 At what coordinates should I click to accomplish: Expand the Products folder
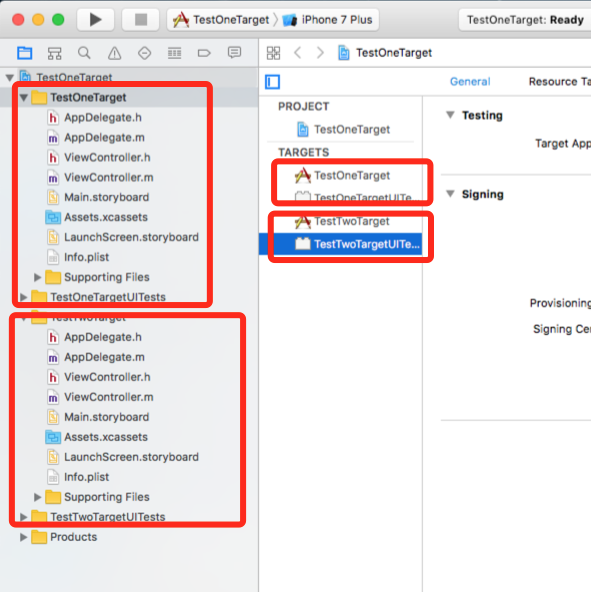[x=23, y=537]
